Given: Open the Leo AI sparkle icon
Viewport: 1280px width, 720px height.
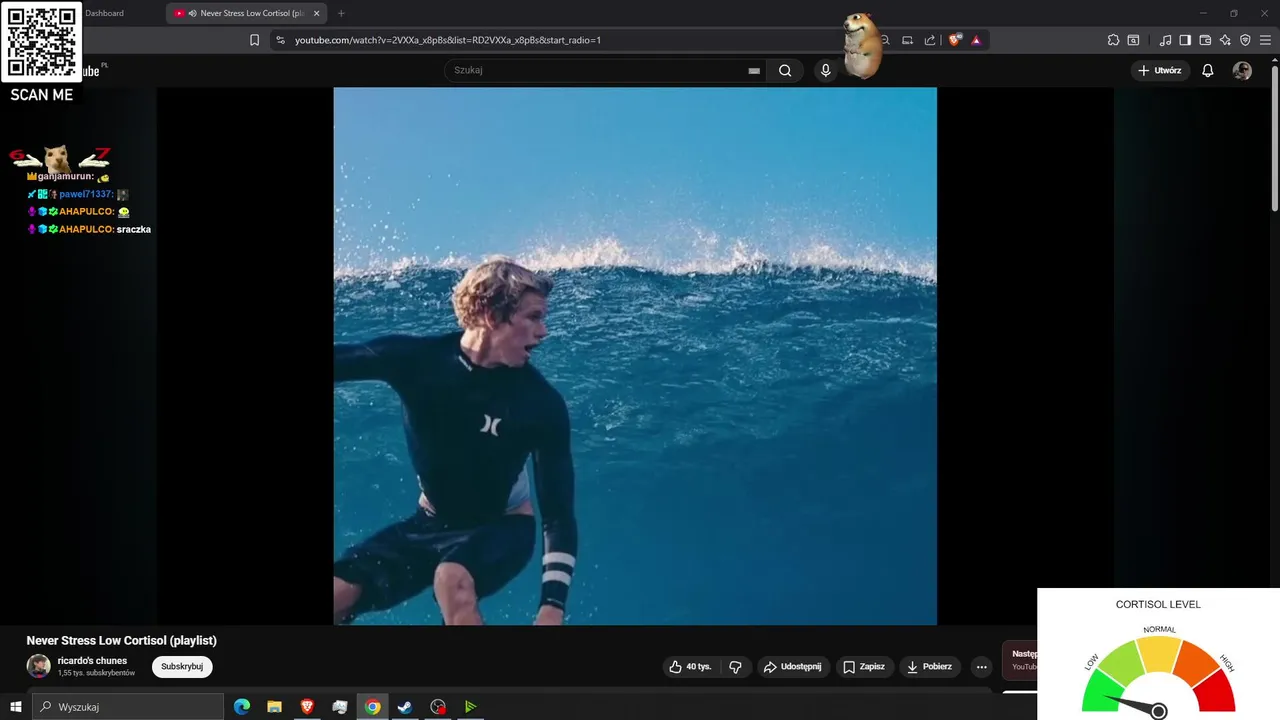Looking at the screenshot, I should click(x=1225, y=40).
